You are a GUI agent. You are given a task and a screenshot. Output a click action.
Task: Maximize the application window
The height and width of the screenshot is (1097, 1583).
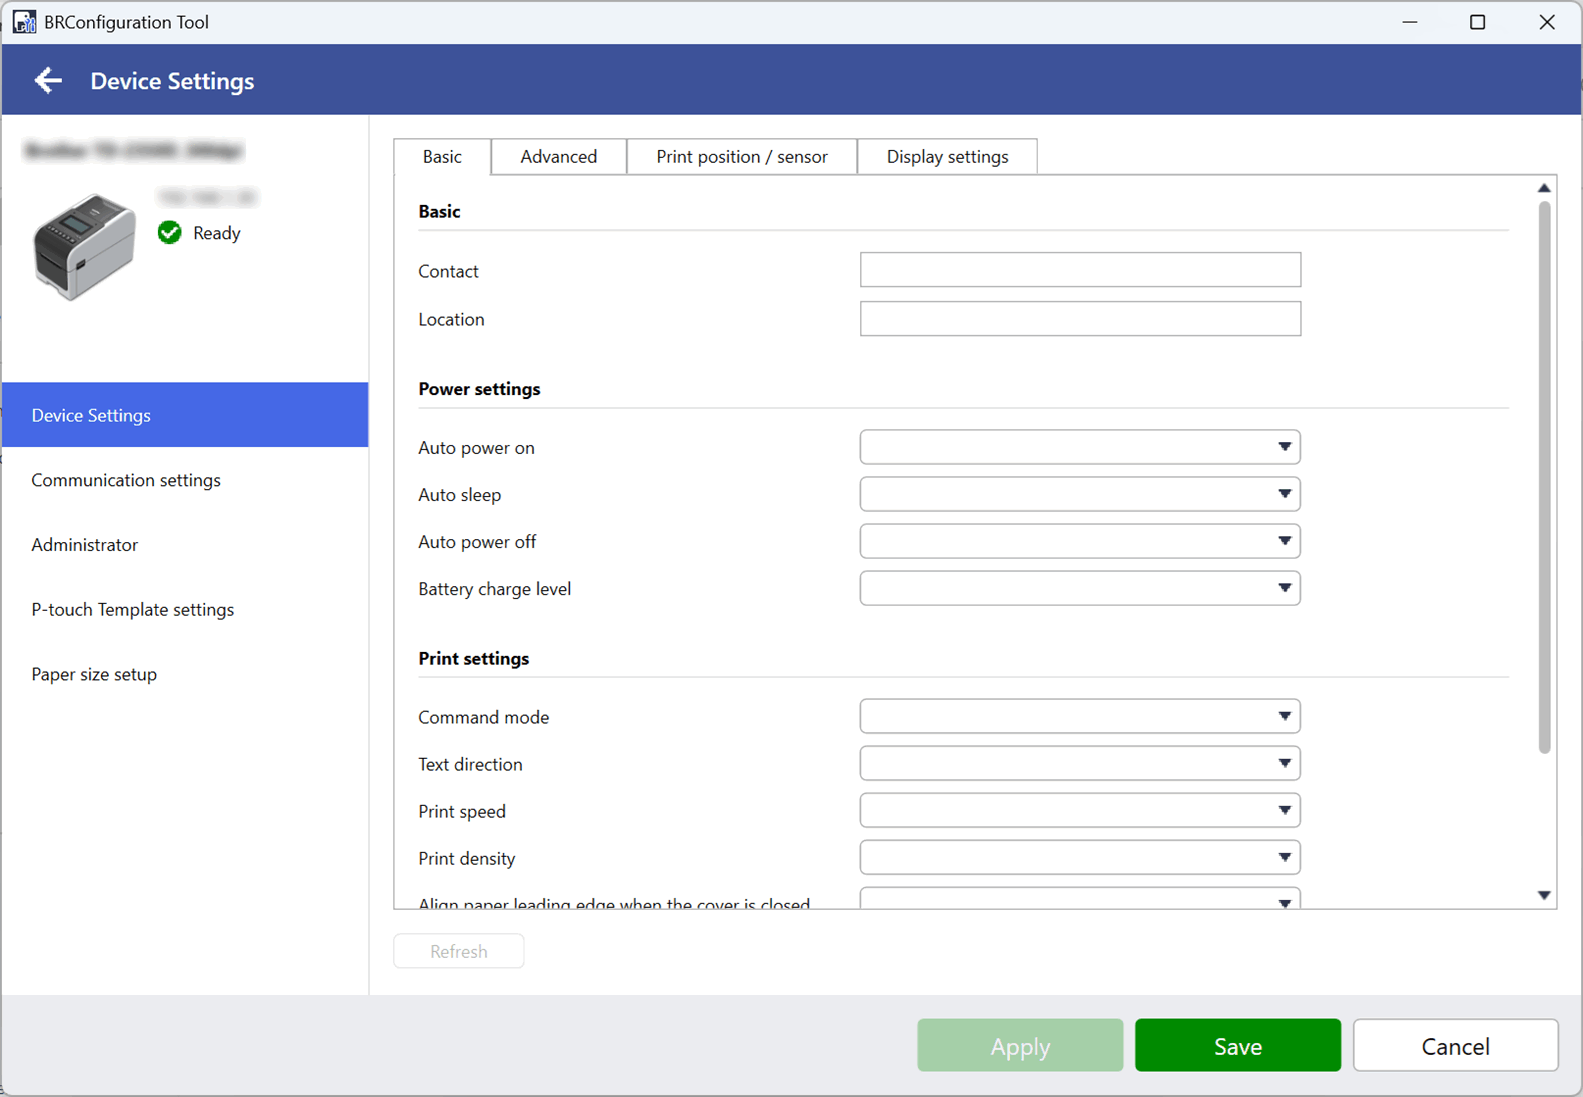click(1477, 22)
